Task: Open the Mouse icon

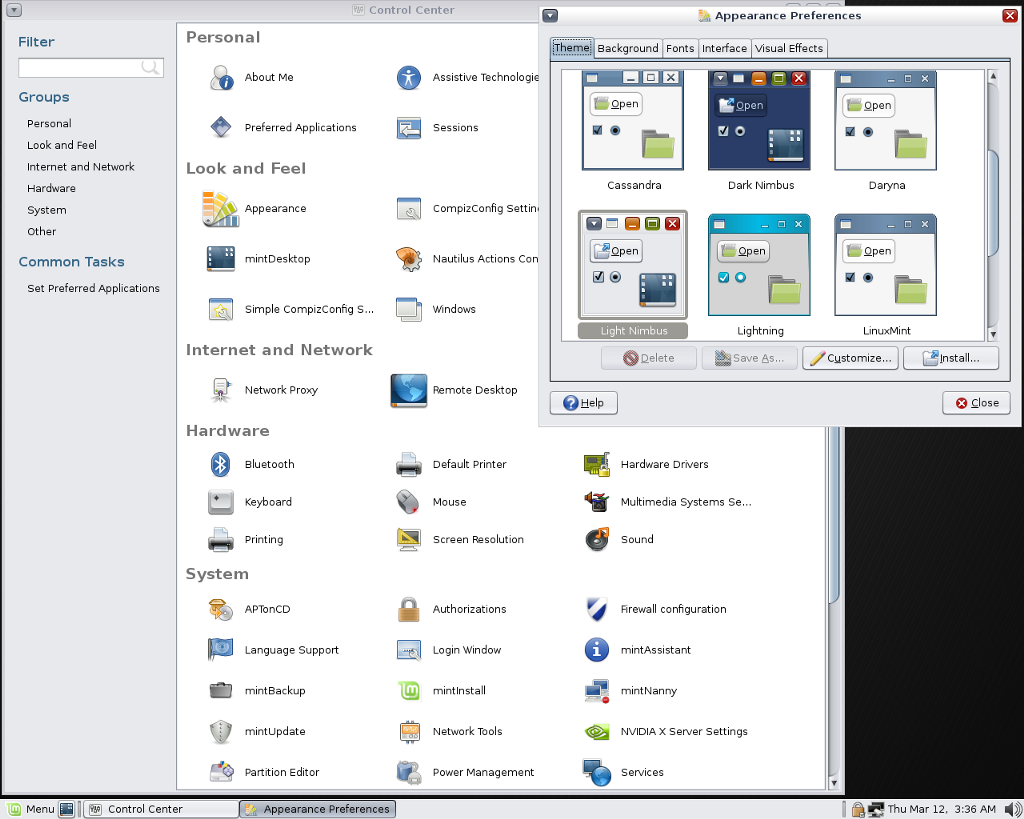Action: 409,502
